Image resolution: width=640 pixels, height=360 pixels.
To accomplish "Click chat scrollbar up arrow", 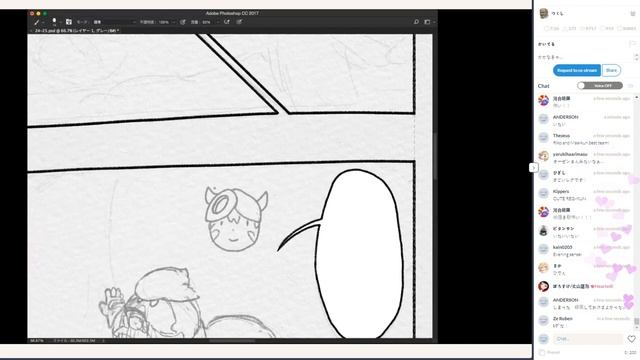I will click(x=636, y=98).
